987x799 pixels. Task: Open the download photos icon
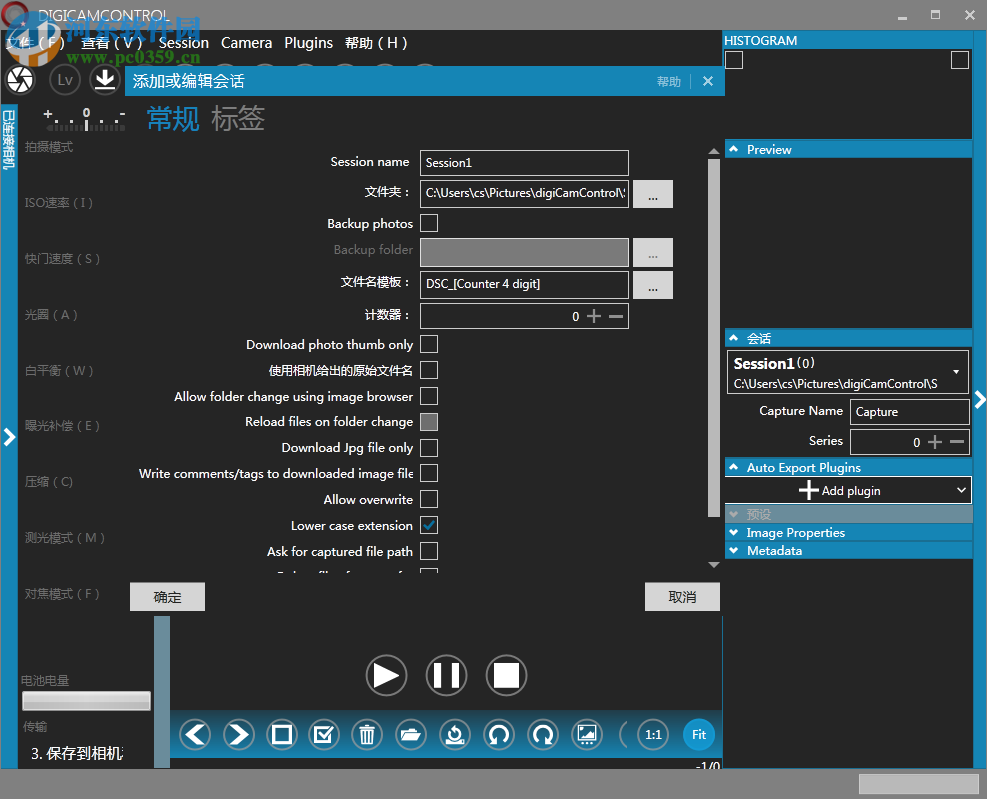[x=104, y=79]
